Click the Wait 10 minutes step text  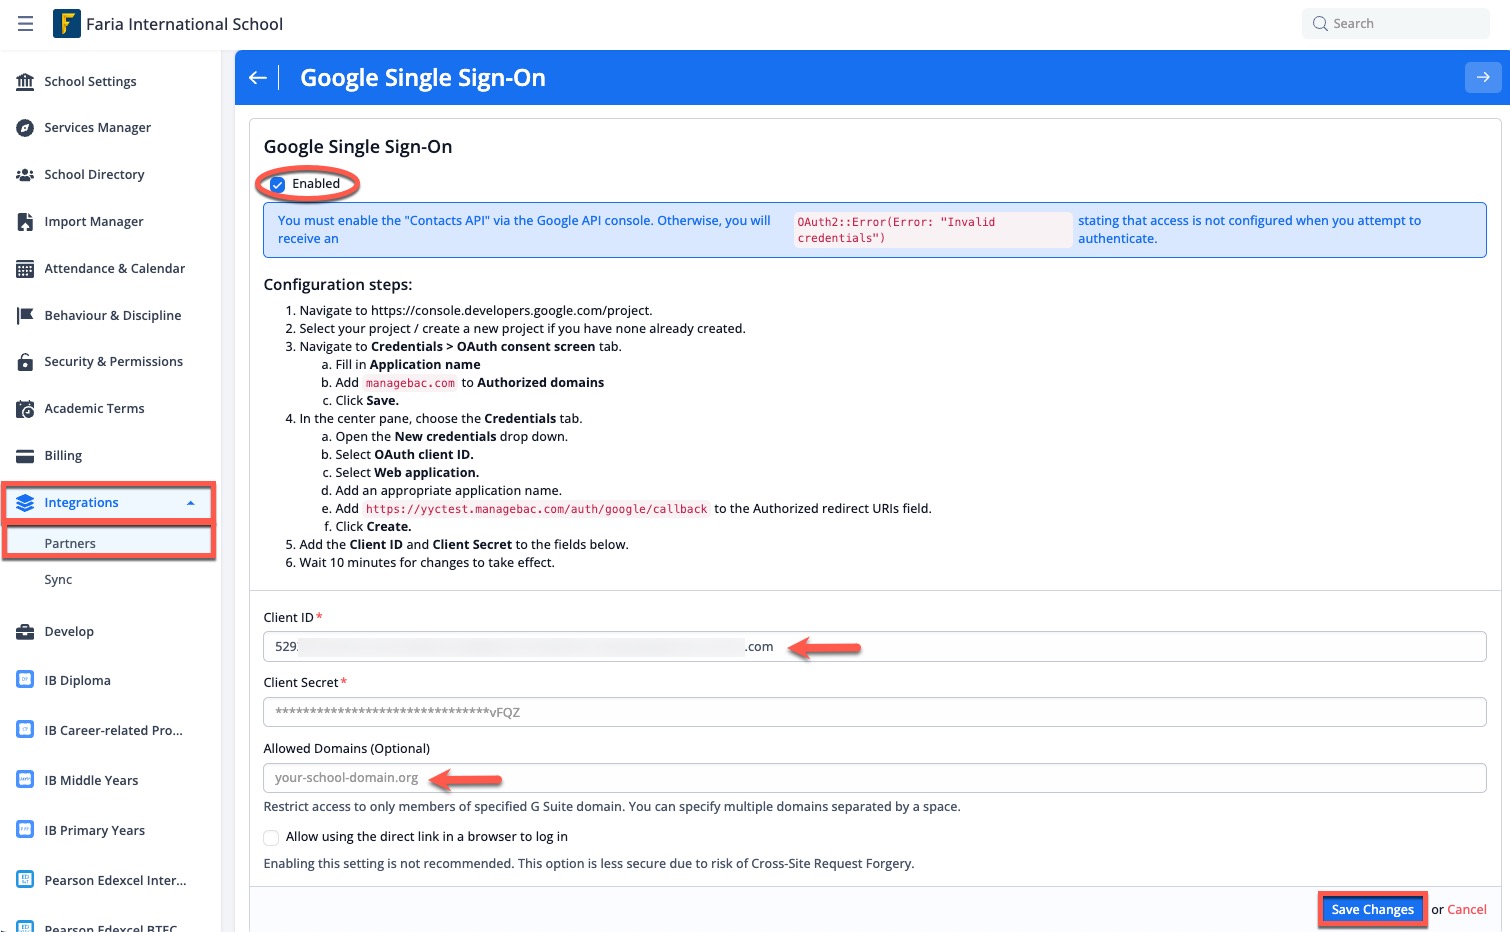point(427,563)
